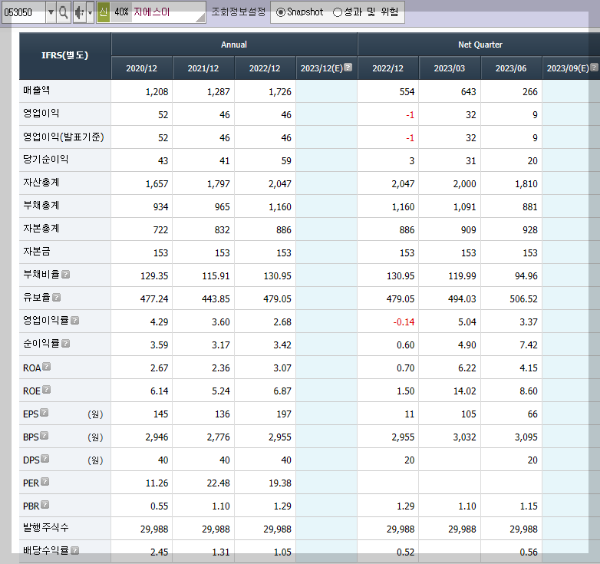Screen dimensions: 600x564
Task: Click the 영업이익(발표기준) row label
Action: pos(64,137)
